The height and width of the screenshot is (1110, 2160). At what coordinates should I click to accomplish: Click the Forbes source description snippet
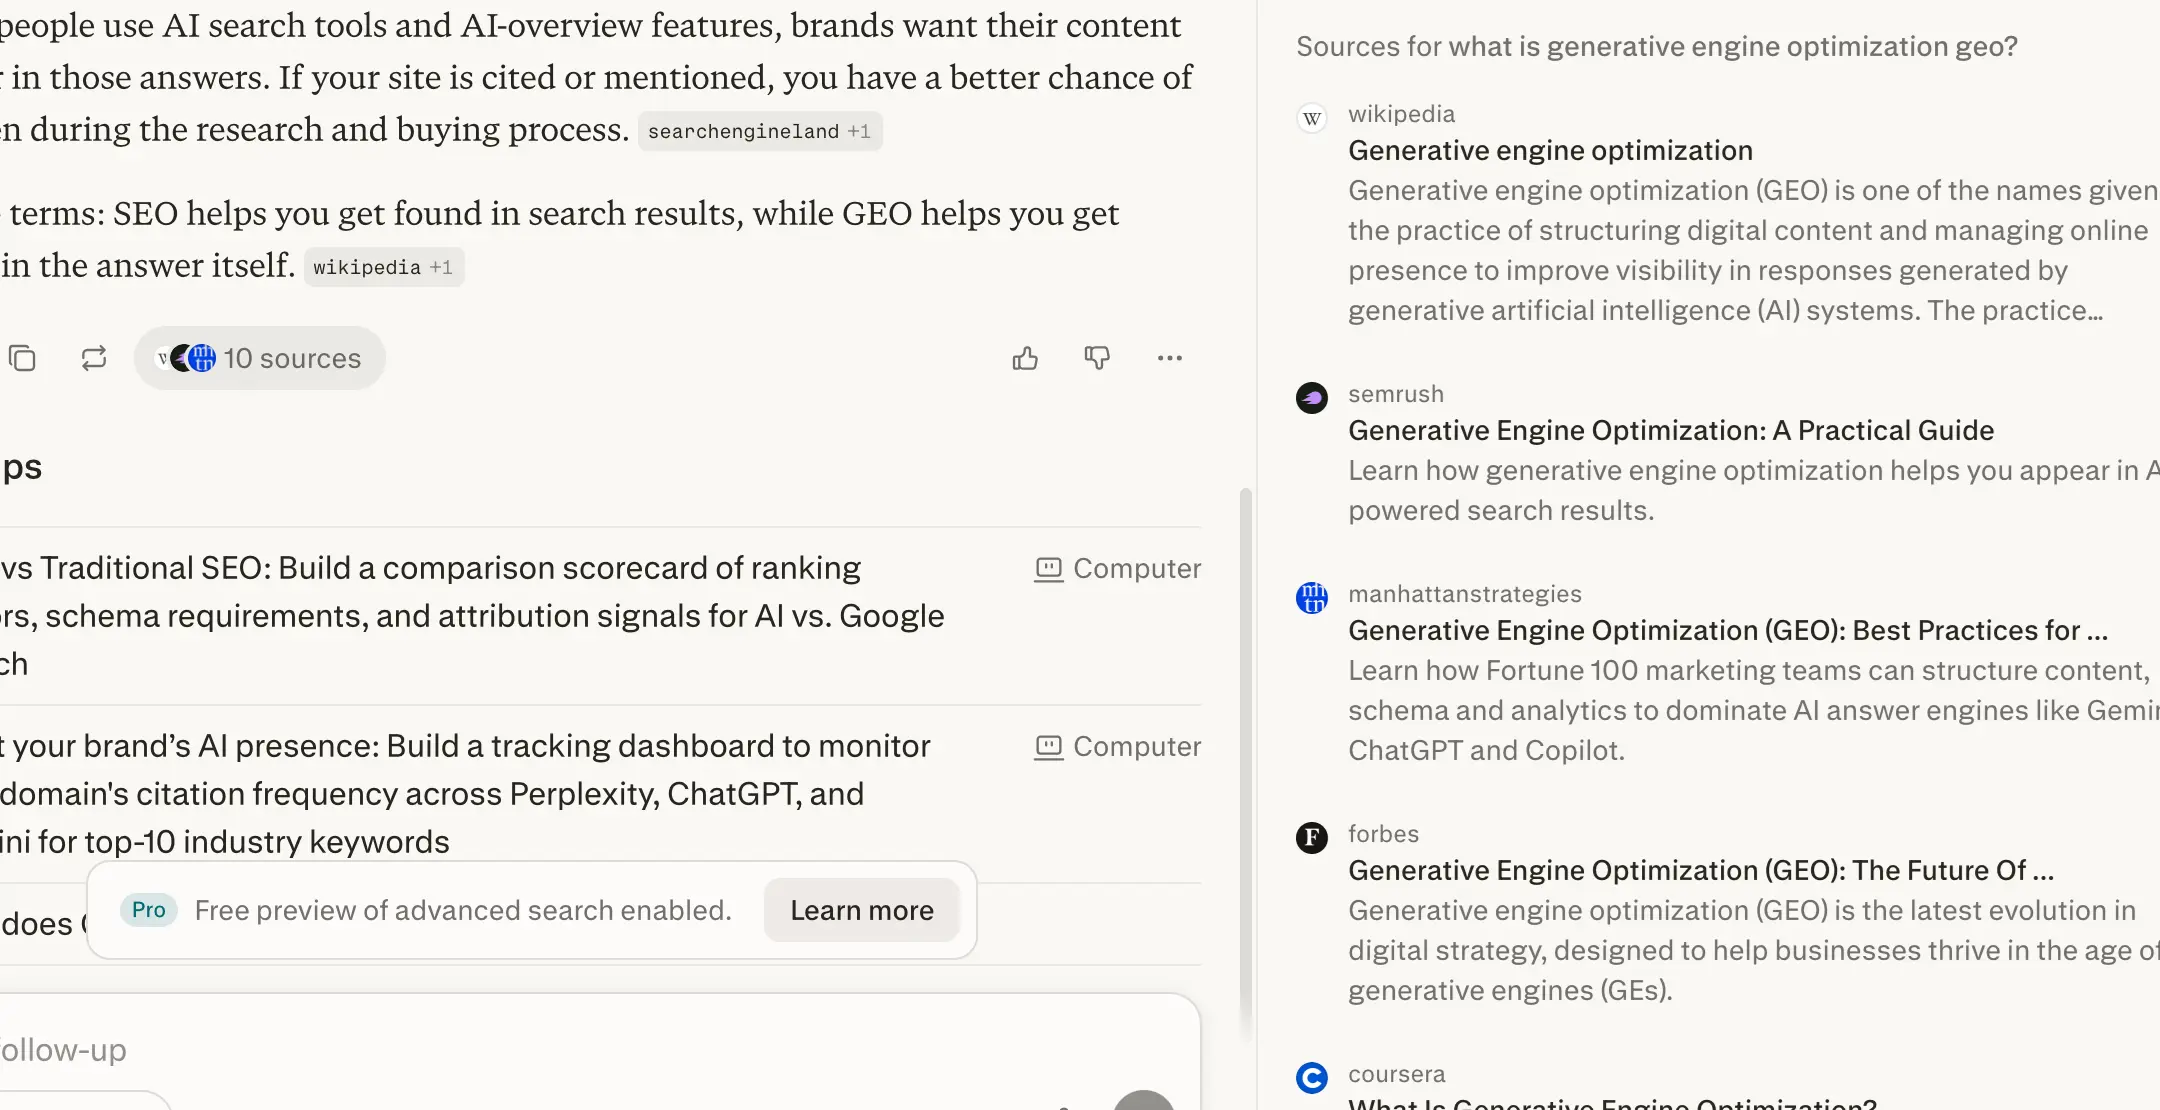click(x=1754, y=951)
